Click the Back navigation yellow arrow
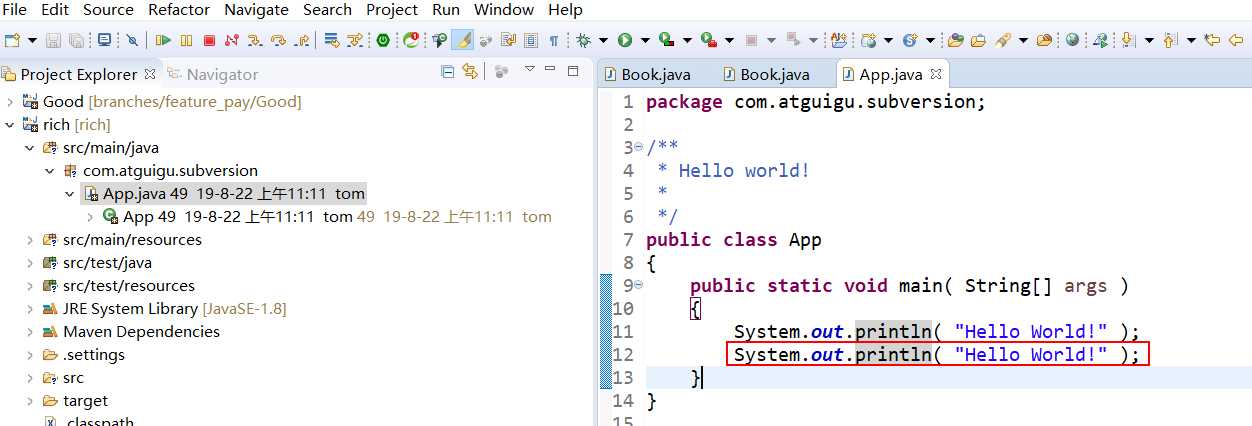 1235,40
